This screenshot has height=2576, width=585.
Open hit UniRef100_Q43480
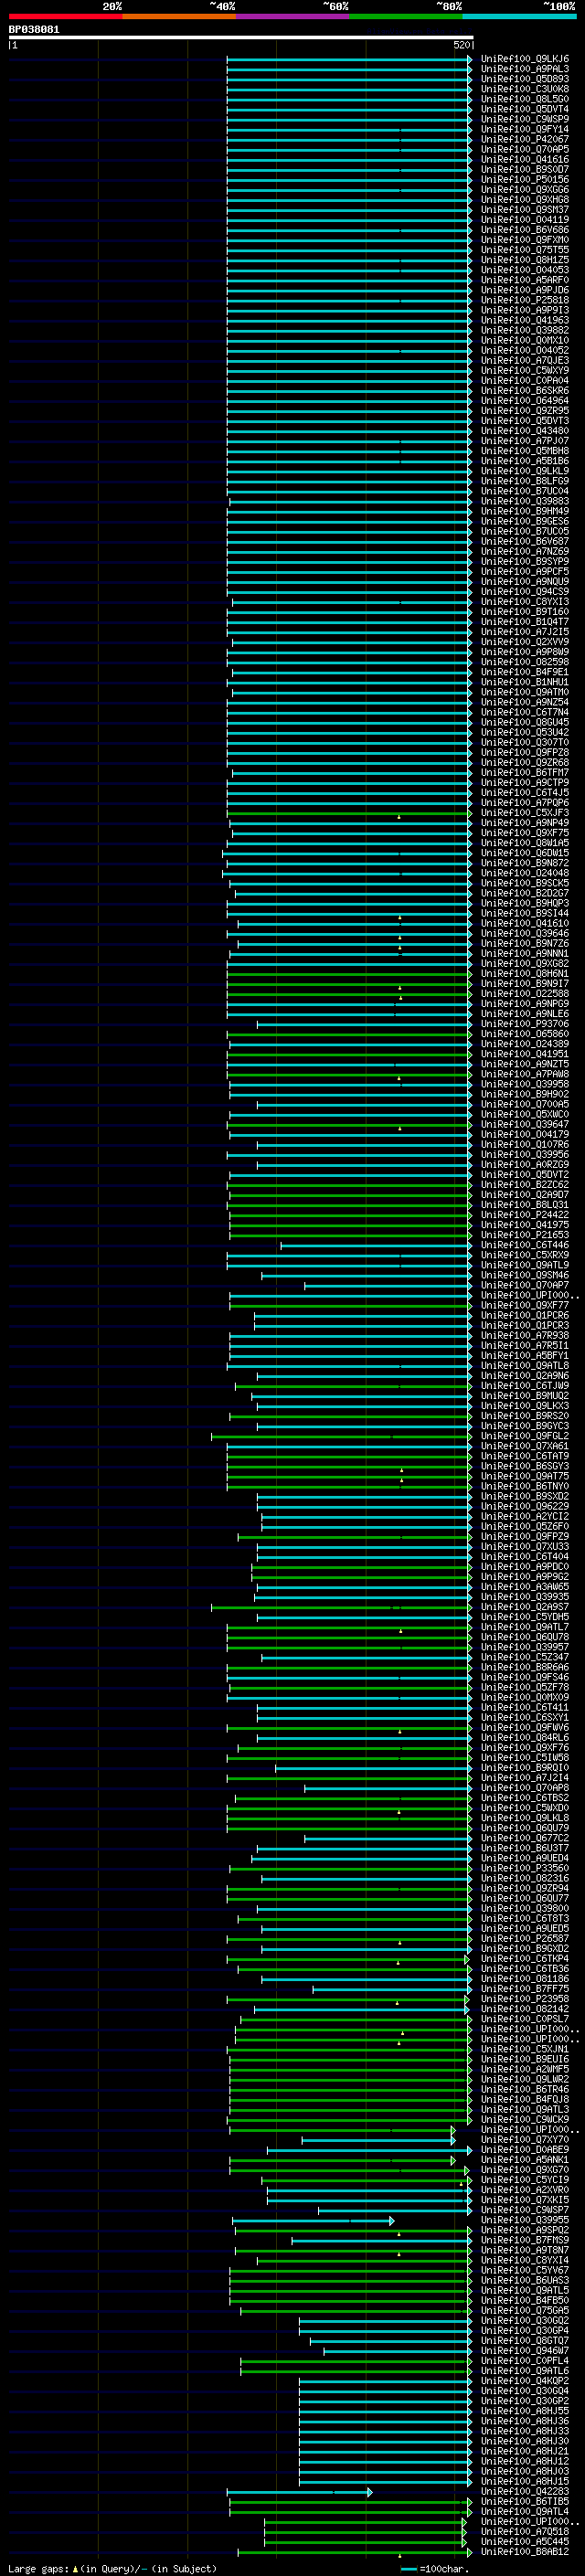525,431
